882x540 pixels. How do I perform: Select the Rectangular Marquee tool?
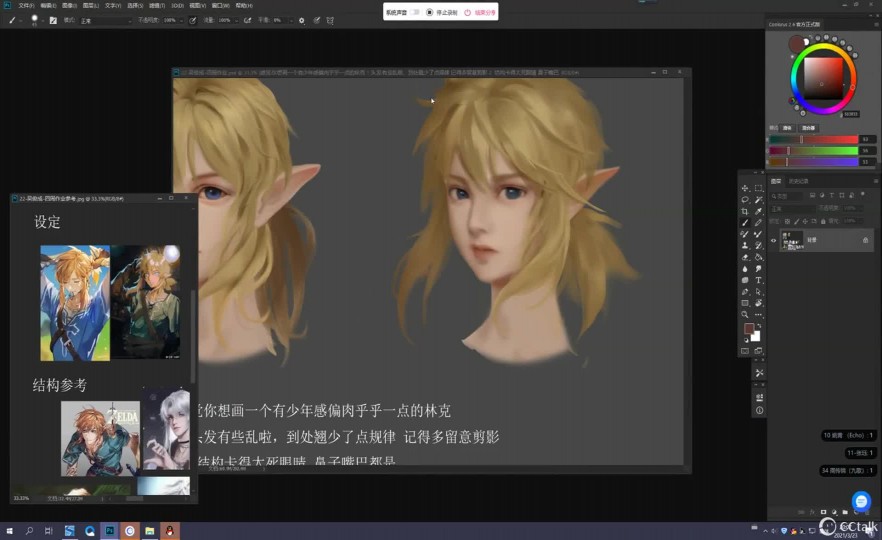point(758,188)
